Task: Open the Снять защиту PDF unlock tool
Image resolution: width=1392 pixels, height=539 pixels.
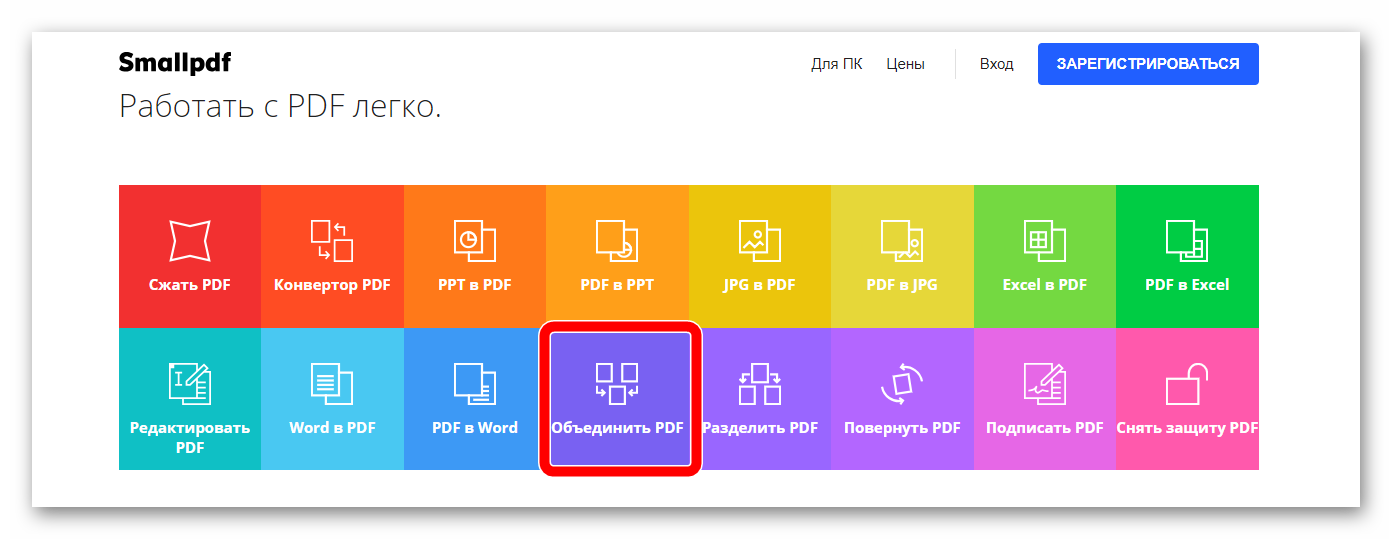Action: pos(1187,399)
